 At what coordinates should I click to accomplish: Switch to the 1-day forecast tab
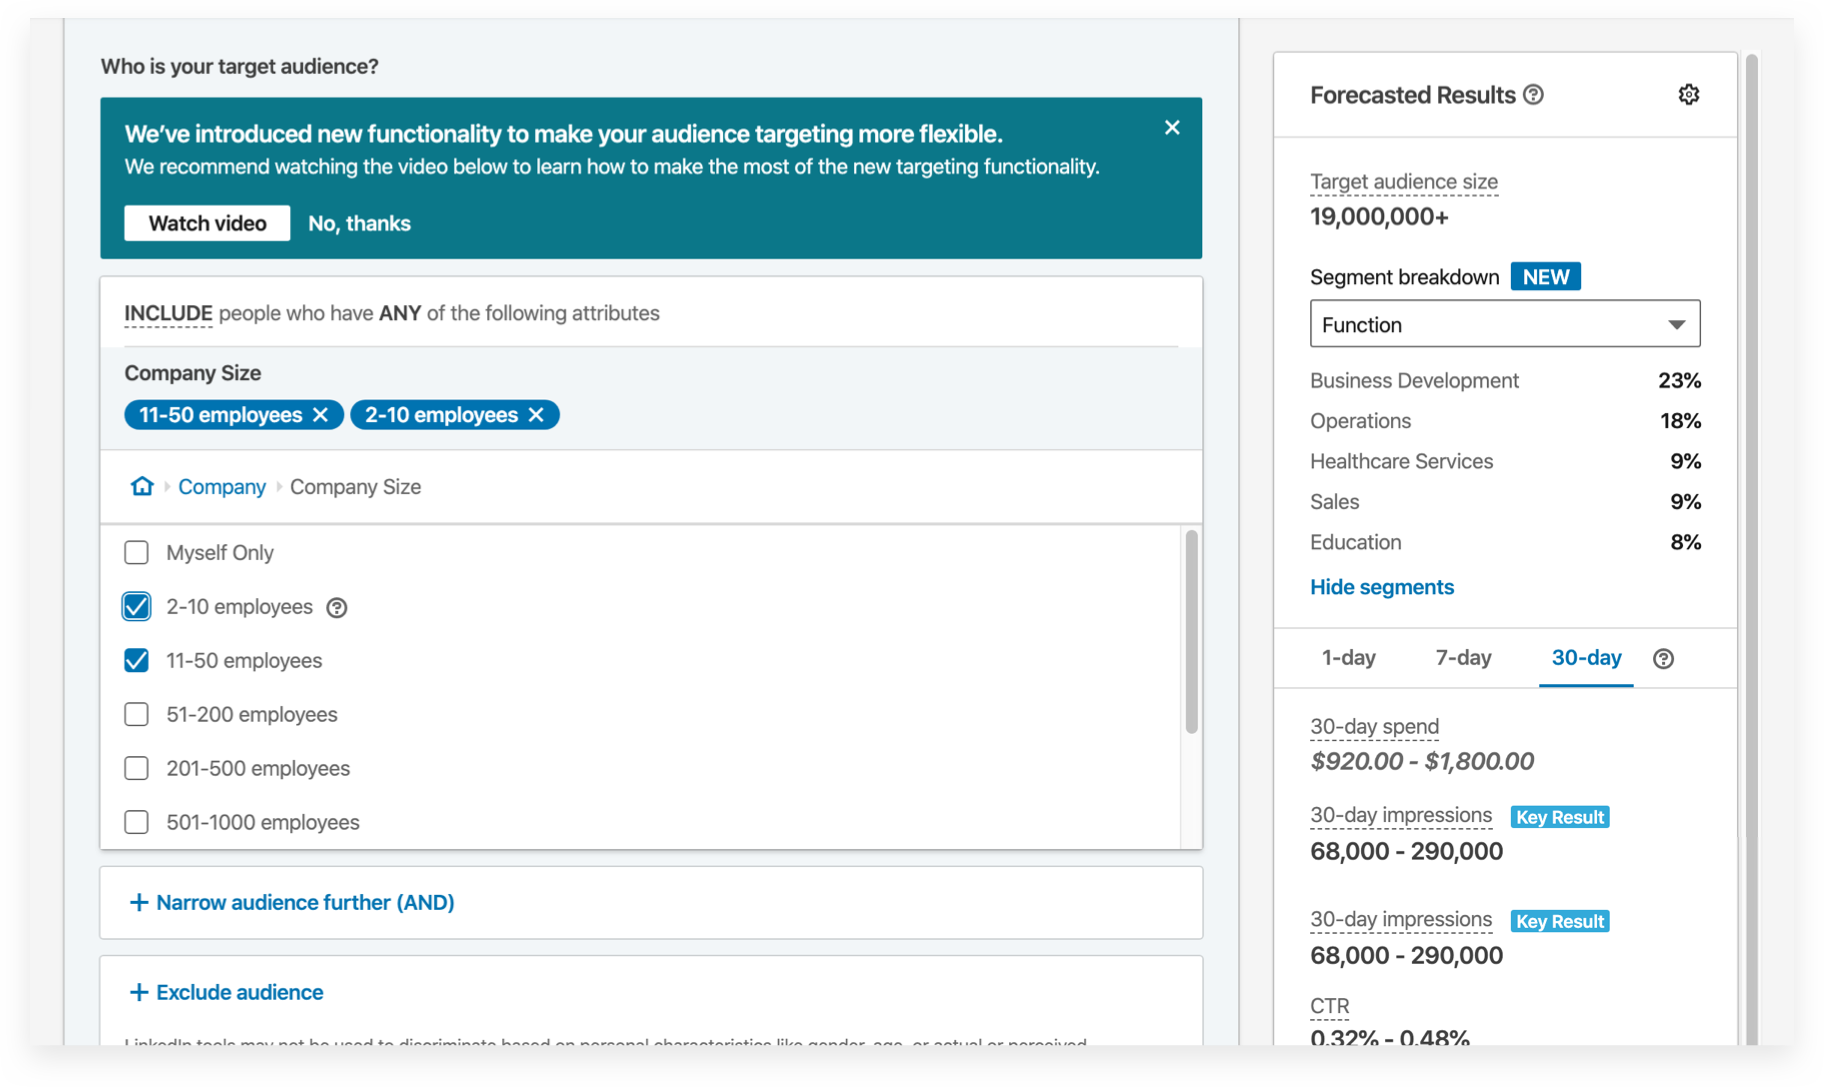tap(1348, 658)
